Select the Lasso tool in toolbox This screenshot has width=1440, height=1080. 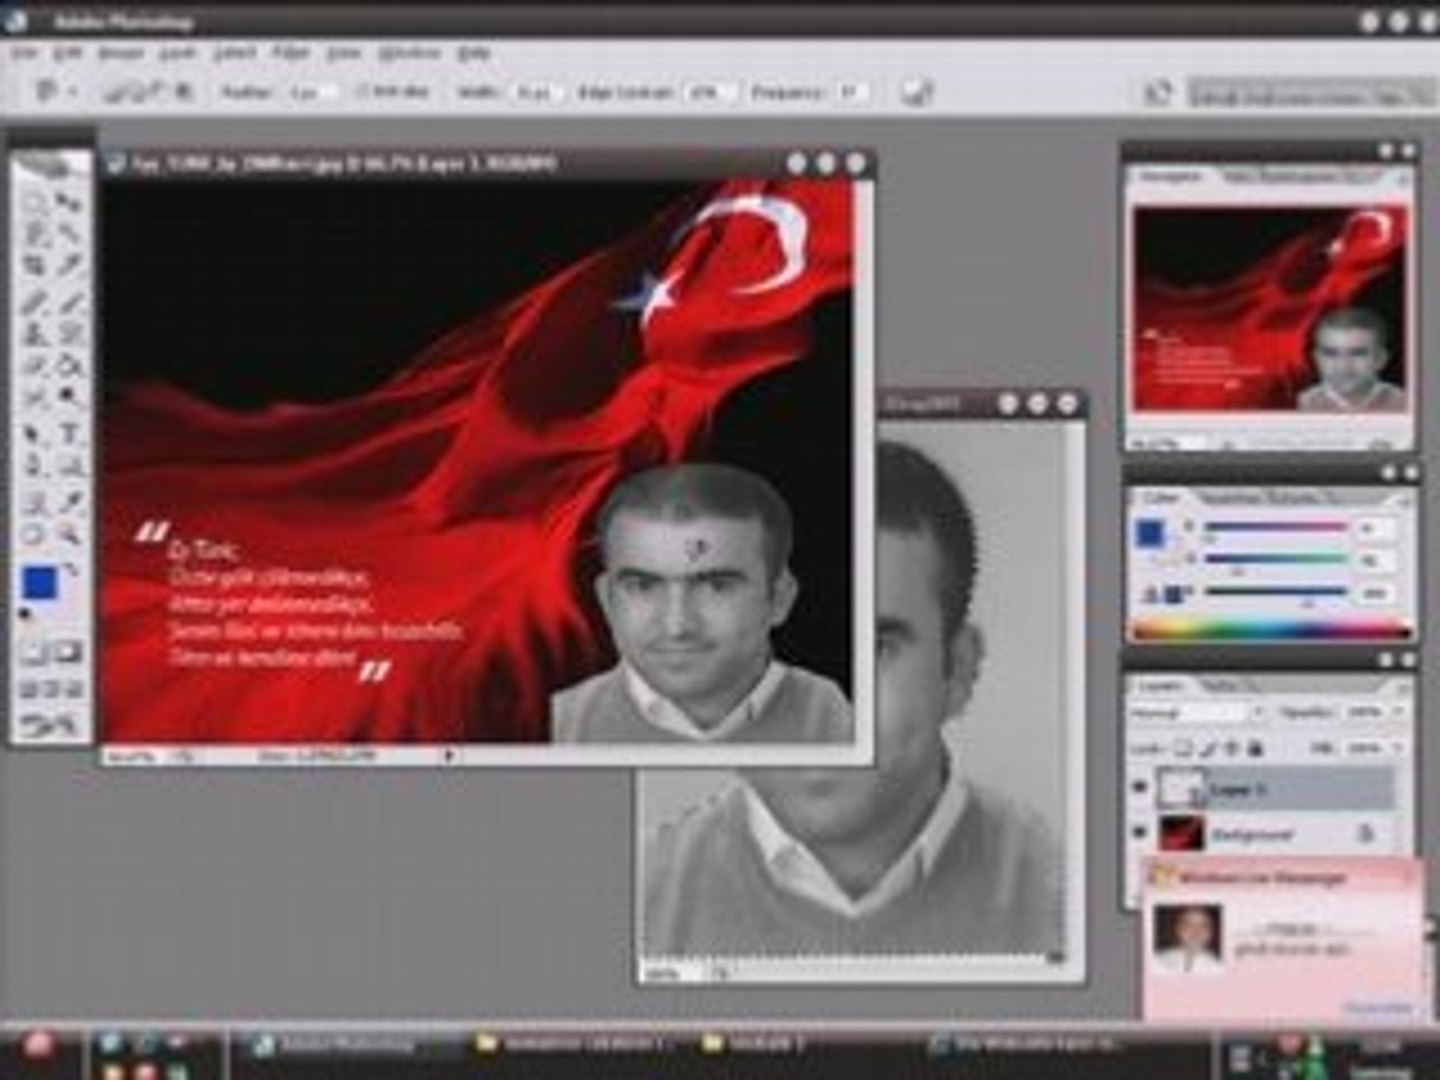click(34, 234)
